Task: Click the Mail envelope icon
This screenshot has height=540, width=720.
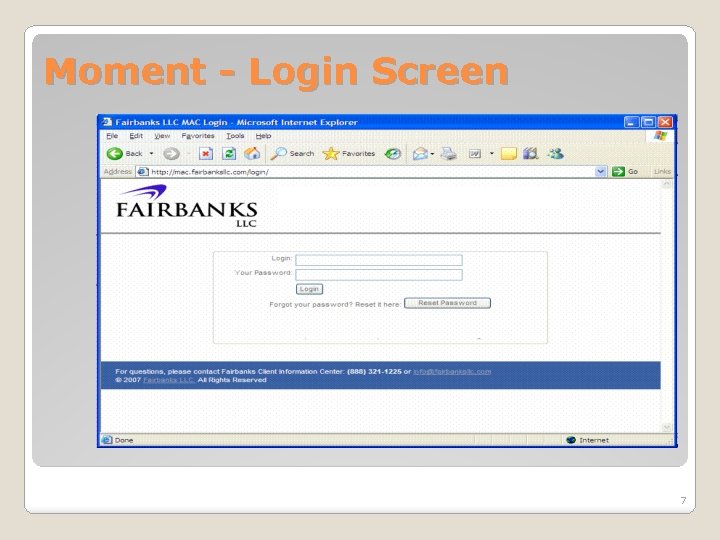Action: (x=420, y=153)
